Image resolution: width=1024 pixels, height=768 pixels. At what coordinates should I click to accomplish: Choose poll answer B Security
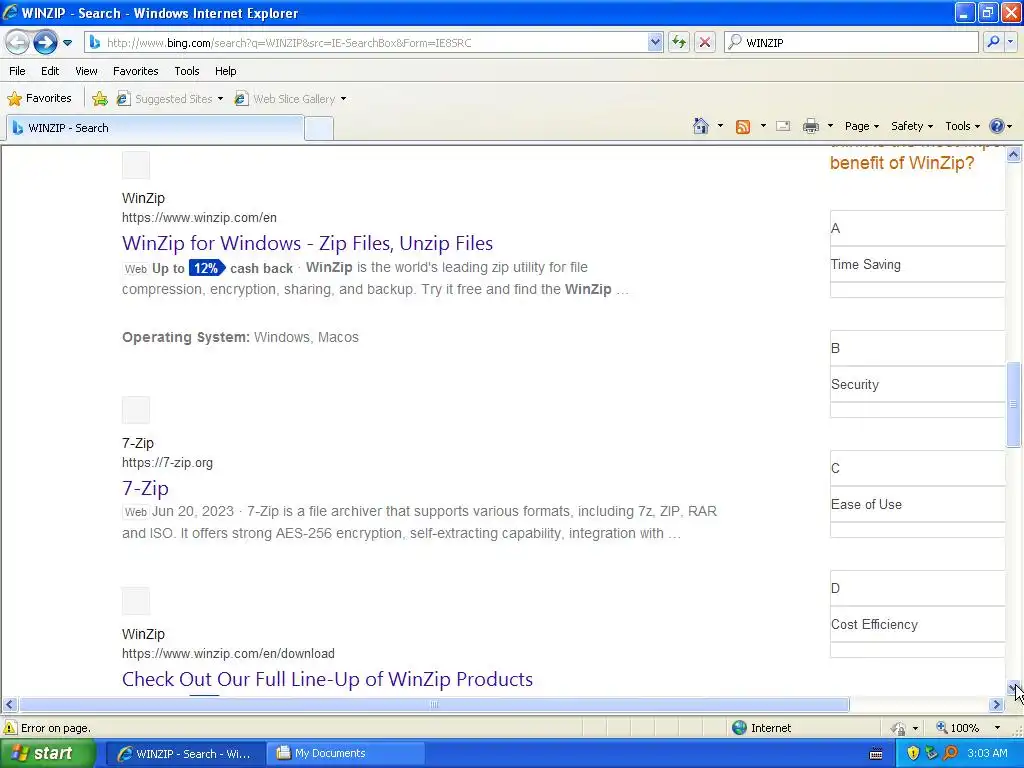point(917,374)
